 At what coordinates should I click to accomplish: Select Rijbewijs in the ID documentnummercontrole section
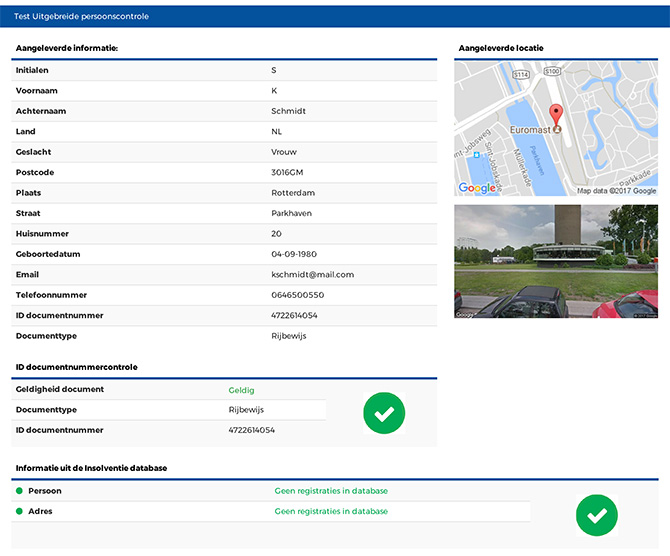coord(246,410)
